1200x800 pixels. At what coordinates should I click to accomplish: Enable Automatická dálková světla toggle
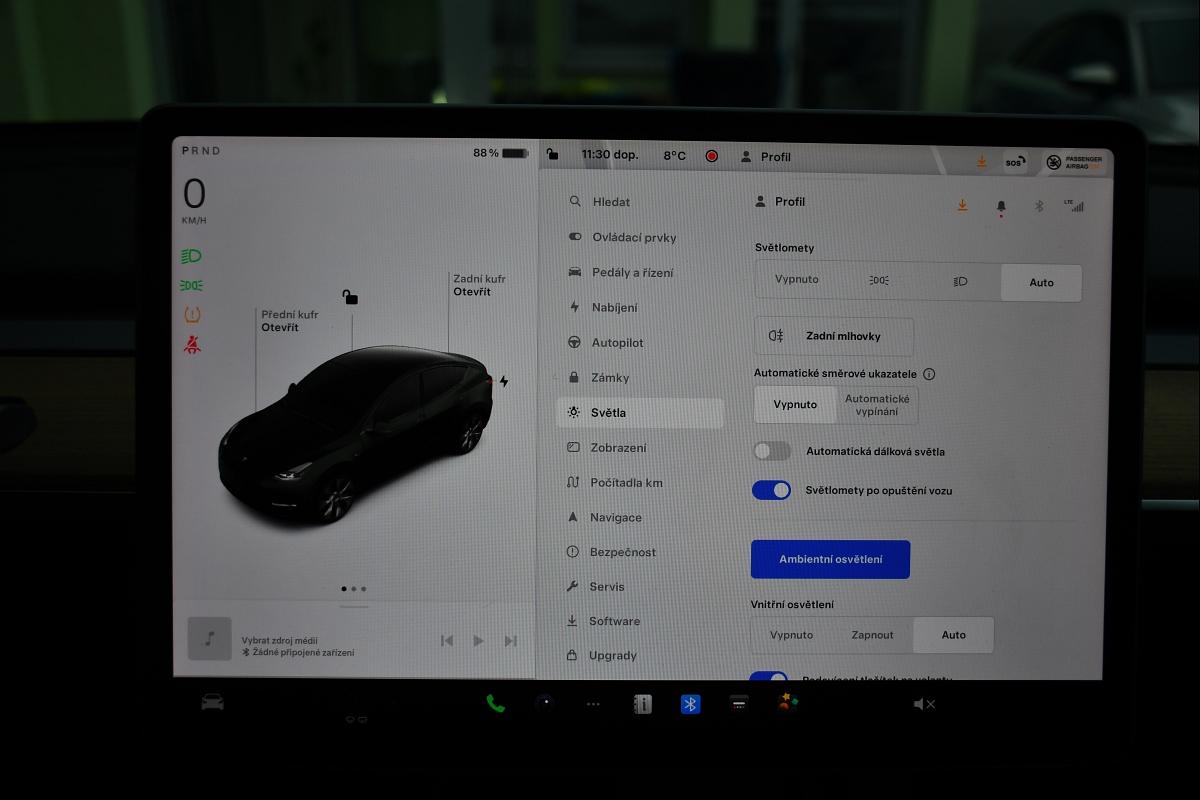pyautogui.click(x=772, y=451)
